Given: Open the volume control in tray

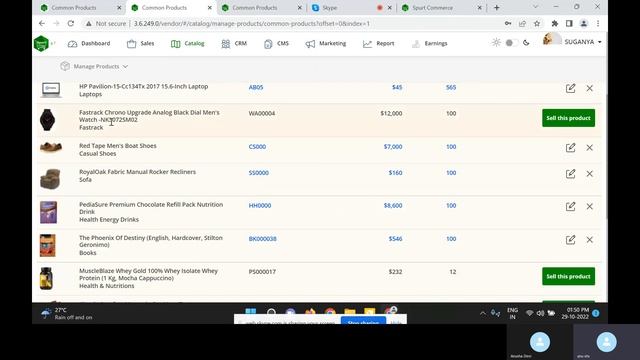Looking at the screenshot, I should [x=540, y=313].
